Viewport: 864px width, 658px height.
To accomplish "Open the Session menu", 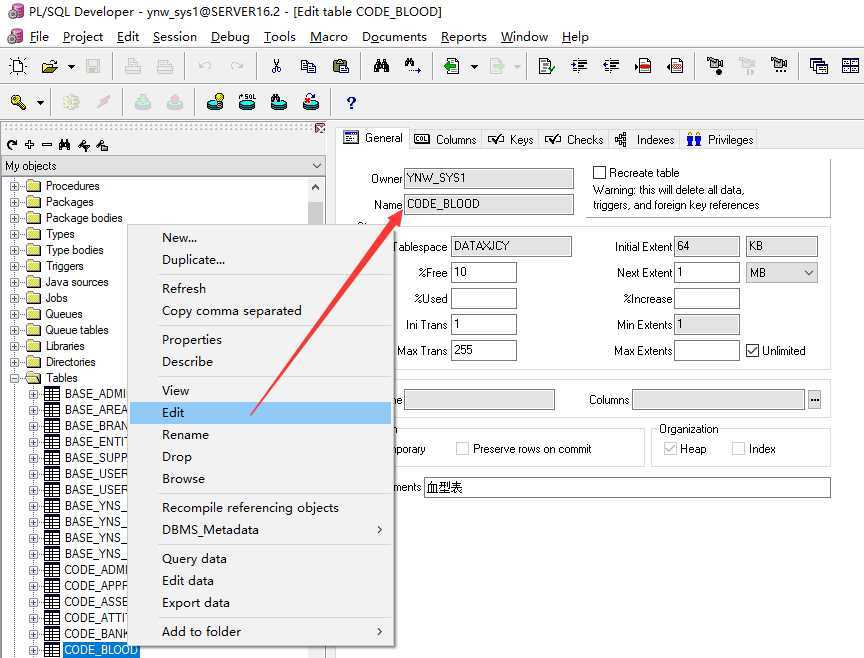I will click(x=175, y=36).
